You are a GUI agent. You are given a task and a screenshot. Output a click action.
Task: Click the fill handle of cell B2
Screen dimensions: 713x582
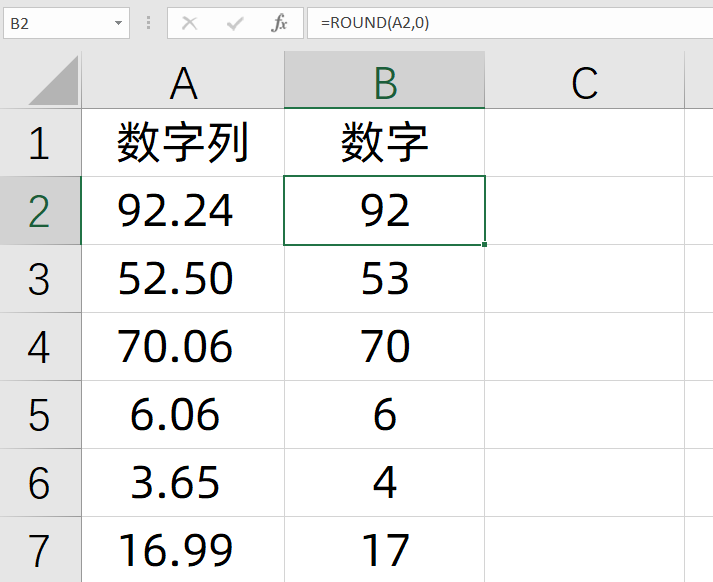485,245
